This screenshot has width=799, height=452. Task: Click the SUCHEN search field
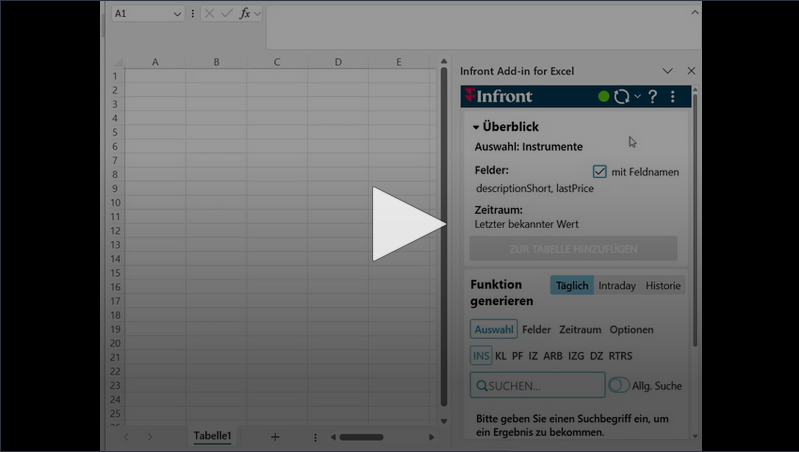click(538, 385)
